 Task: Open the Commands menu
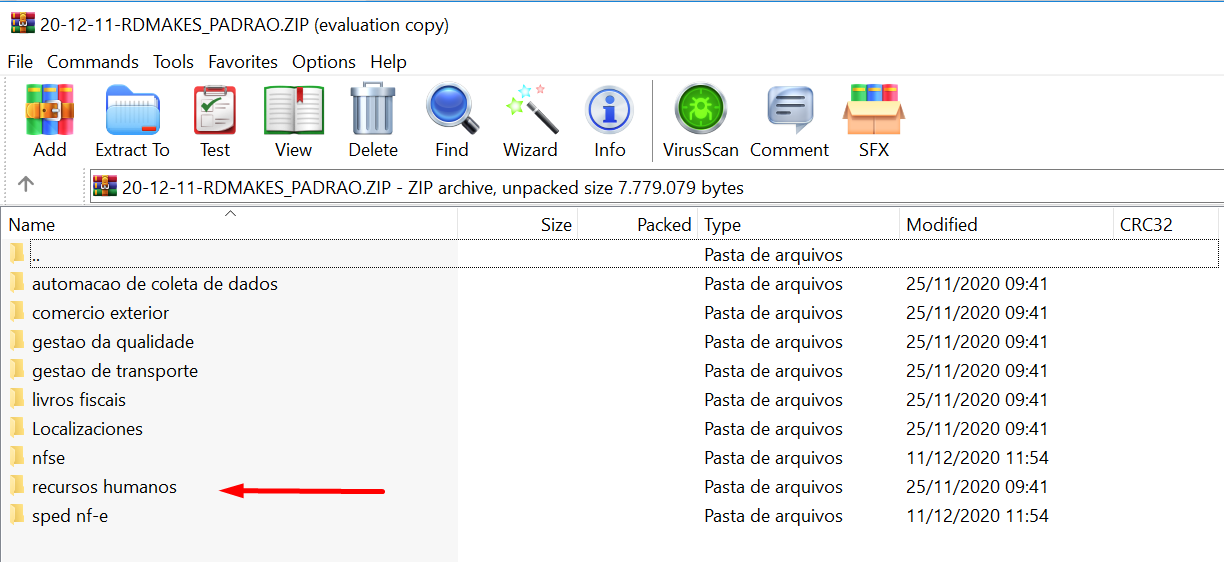[x=93, y=62]
